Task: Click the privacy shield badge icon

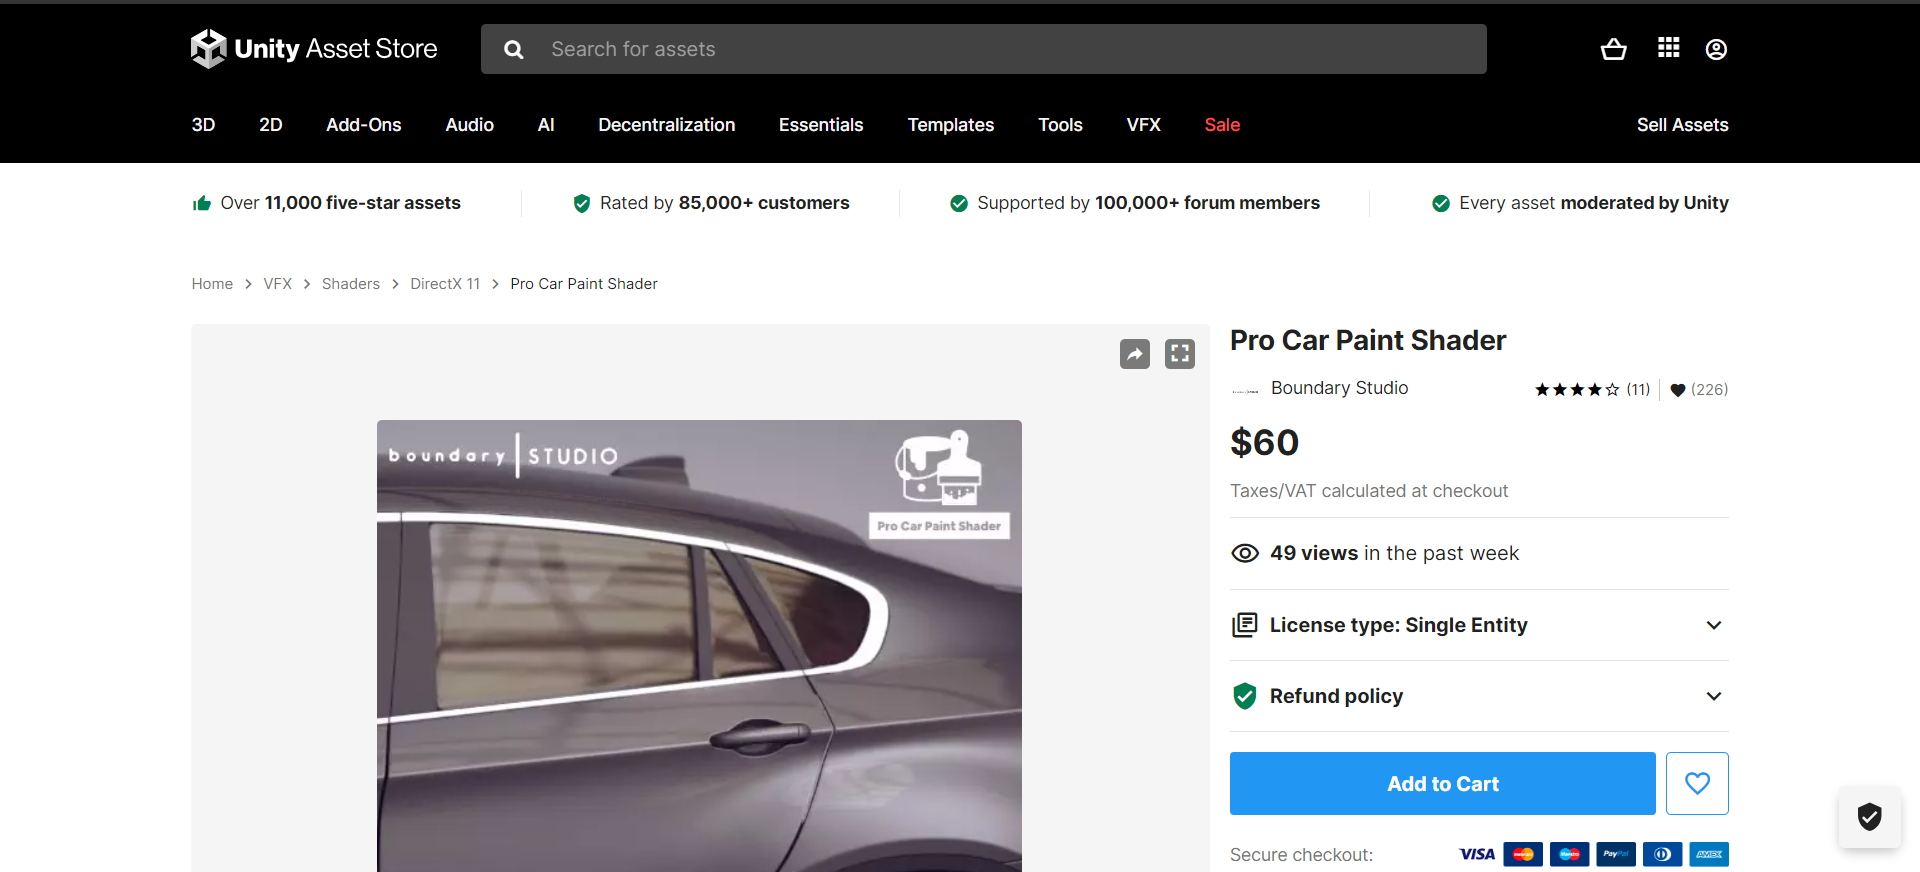Action: [x=1869, y=817]
